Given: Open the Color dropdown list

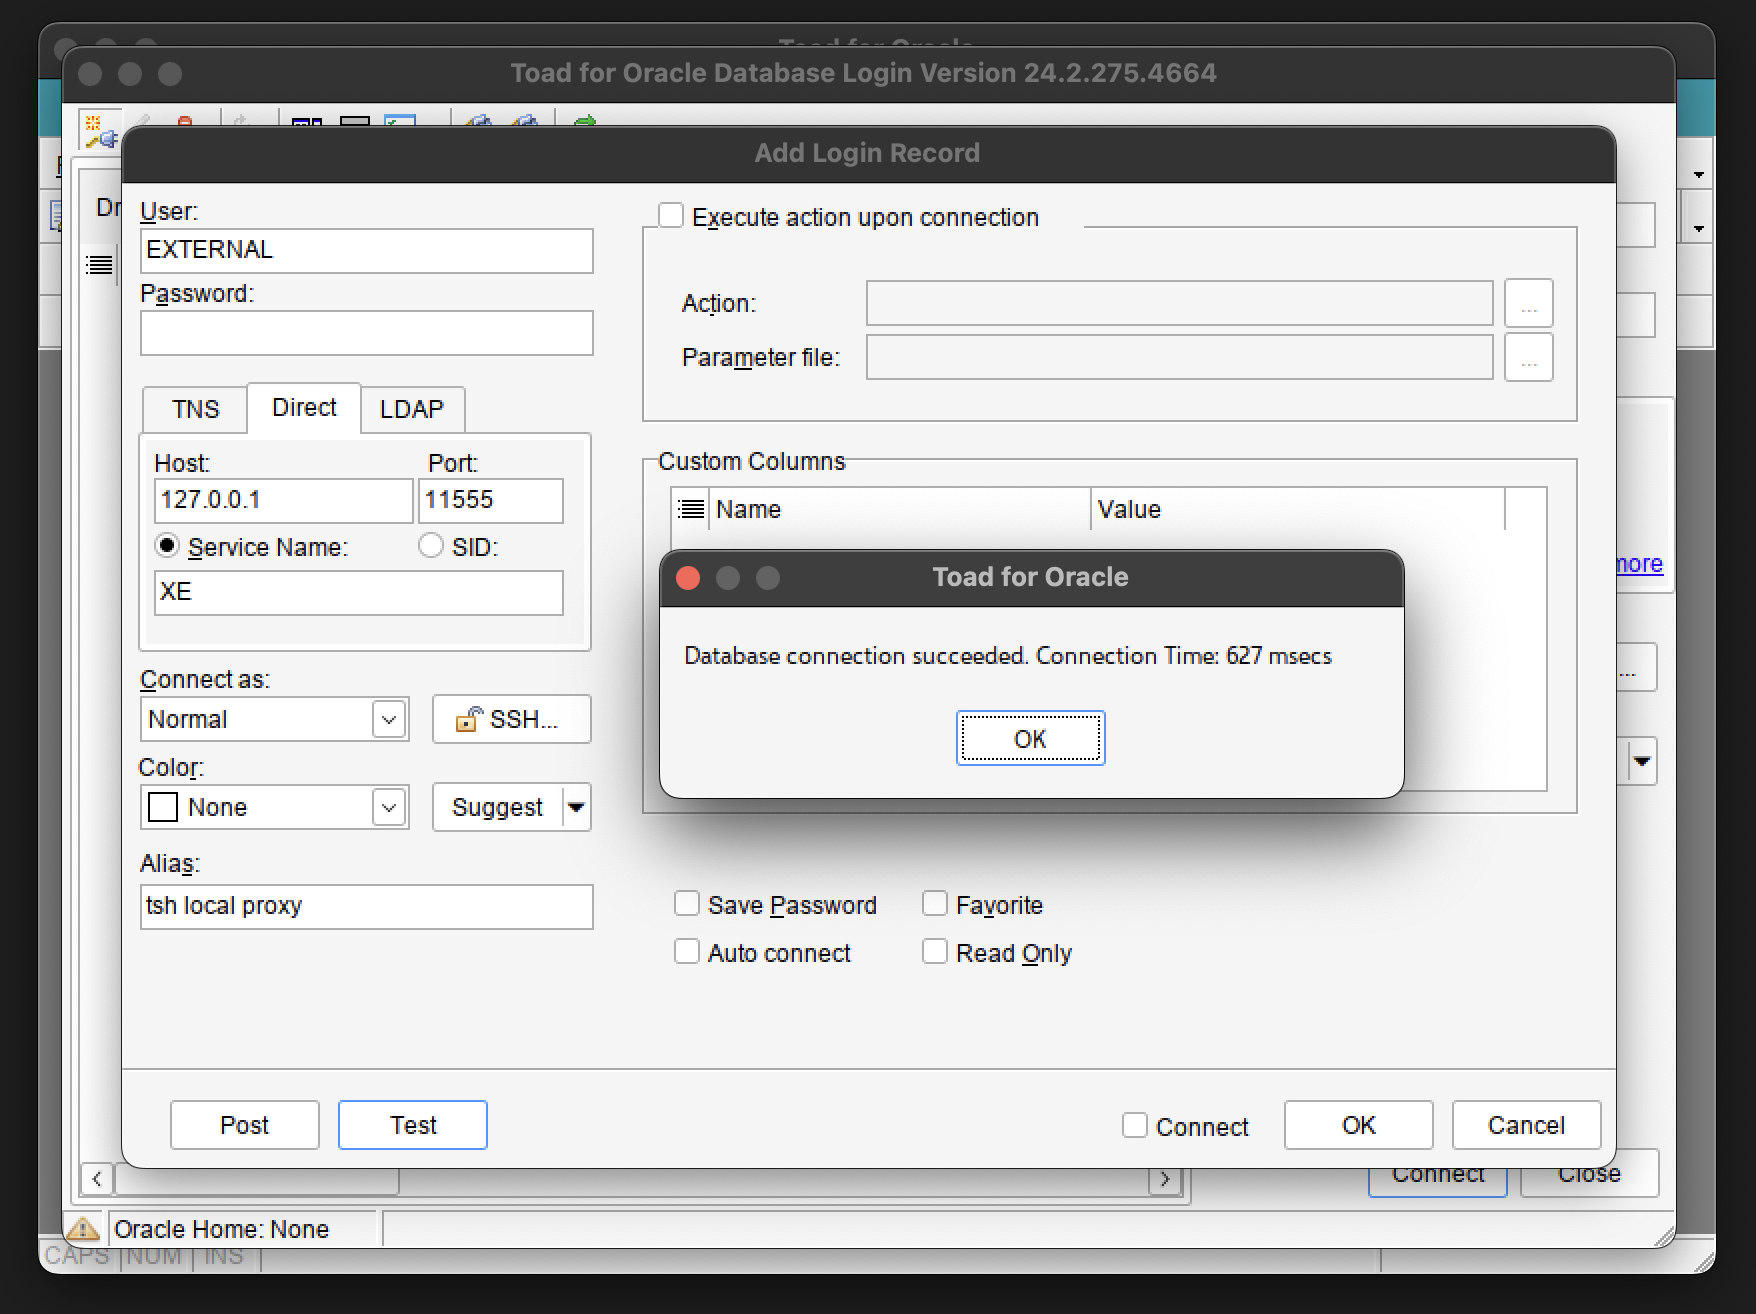Looking at the screenshot, I should coord(389,807).
